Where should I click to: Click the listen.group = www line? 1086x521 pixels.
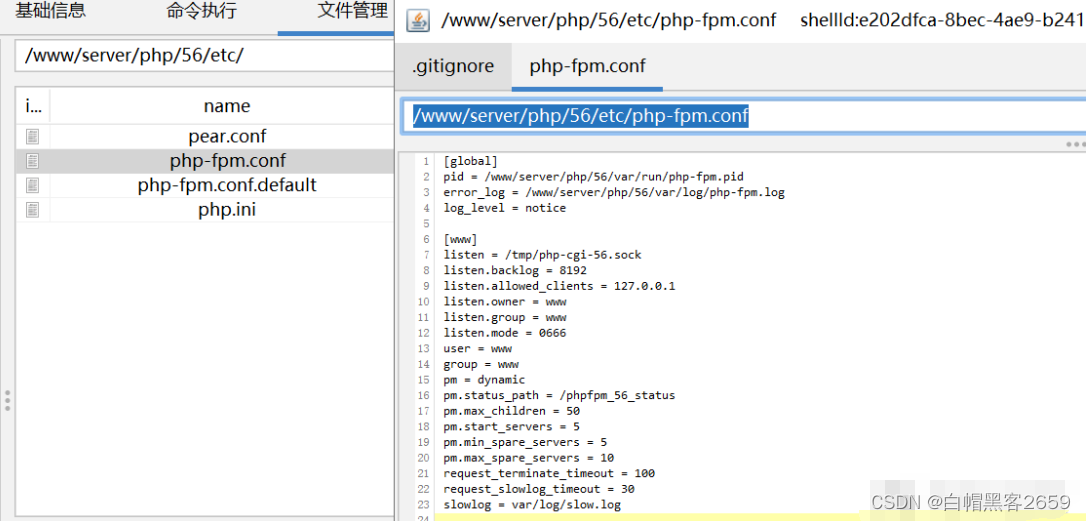click(504, 317)
